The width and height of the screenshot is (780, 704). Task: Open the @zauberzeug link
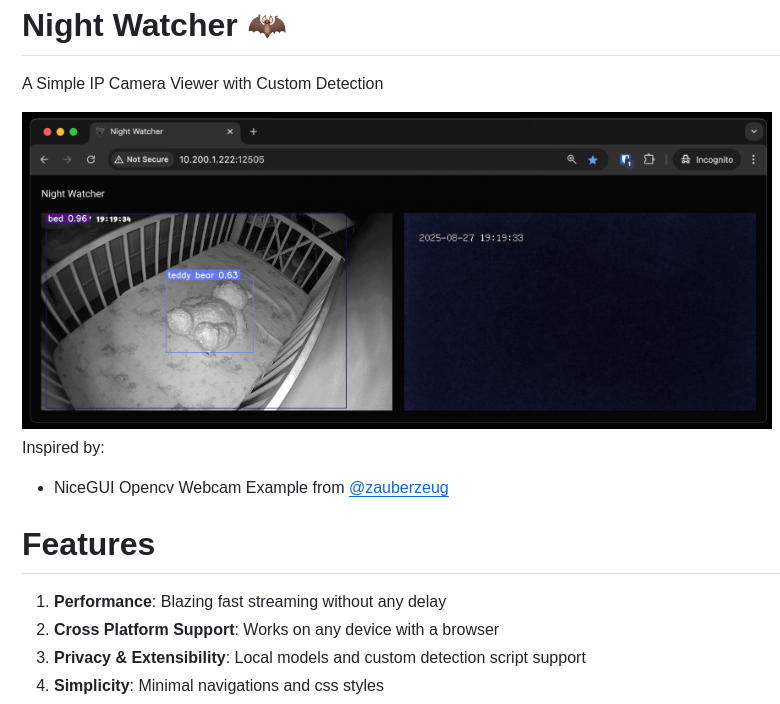[x=398, y=488]
